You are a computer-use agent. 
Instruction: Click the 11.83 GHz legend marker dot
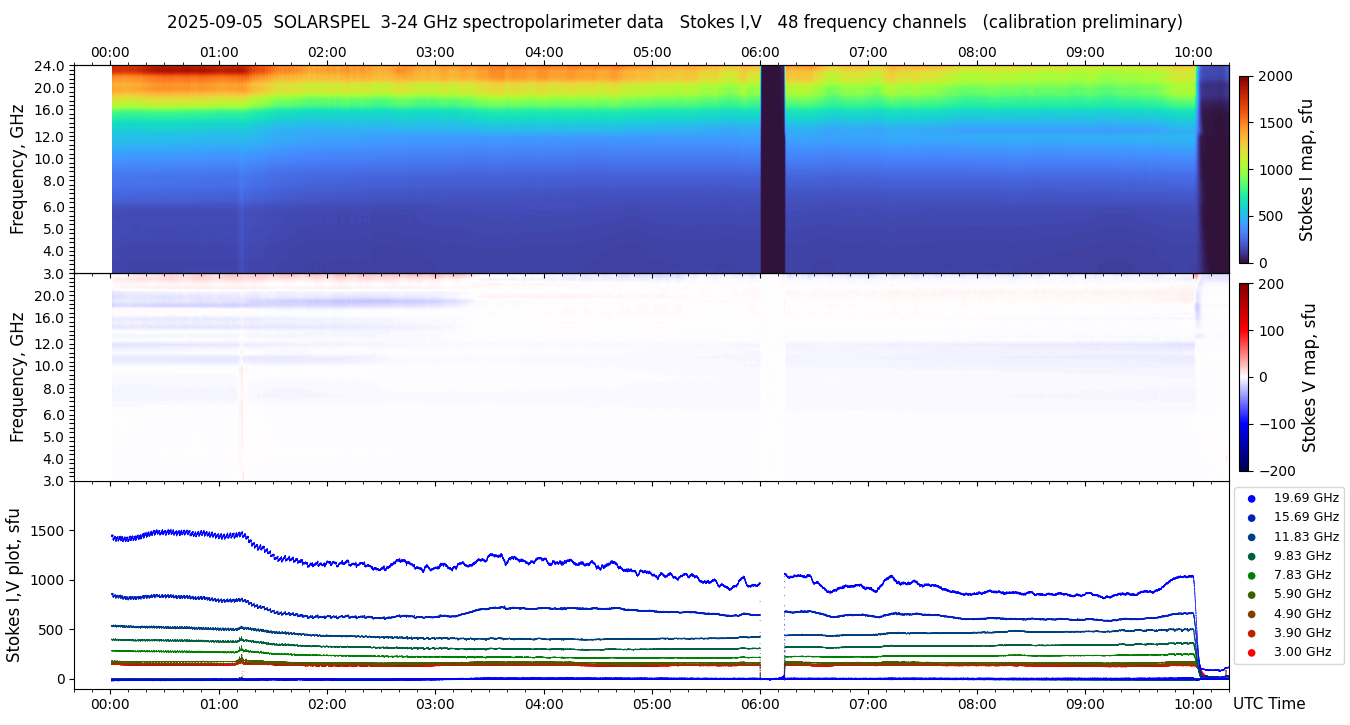(x=1251, y=537)
